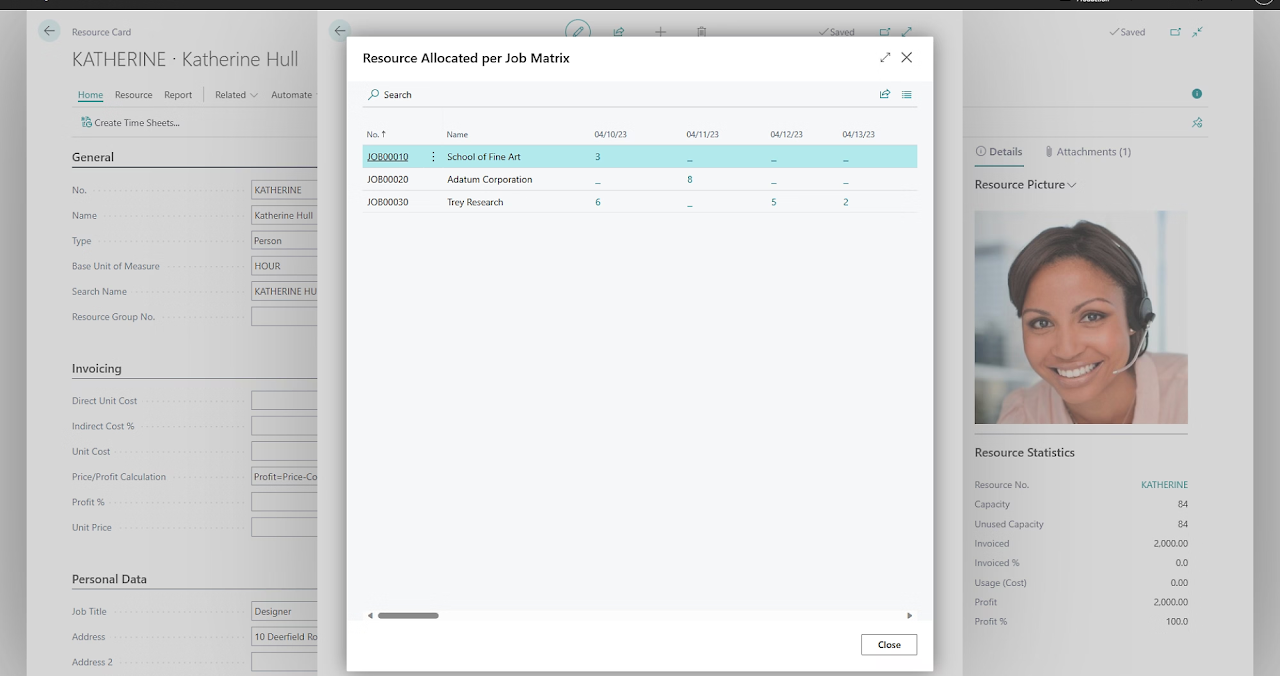Click the pin icon on the right pane
Screen dimensions: 1280x676
(1197, 123)
